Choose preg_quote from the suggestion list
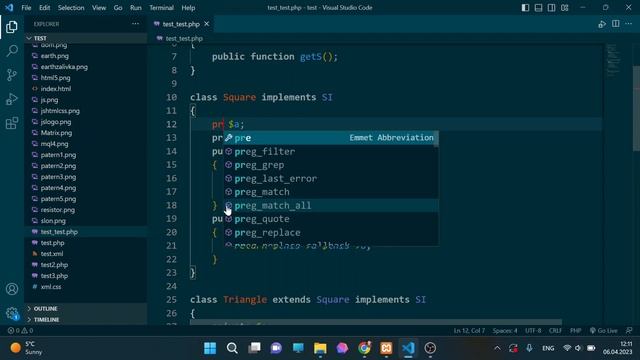Screen dimensions: 640x360 pos(331,219)
